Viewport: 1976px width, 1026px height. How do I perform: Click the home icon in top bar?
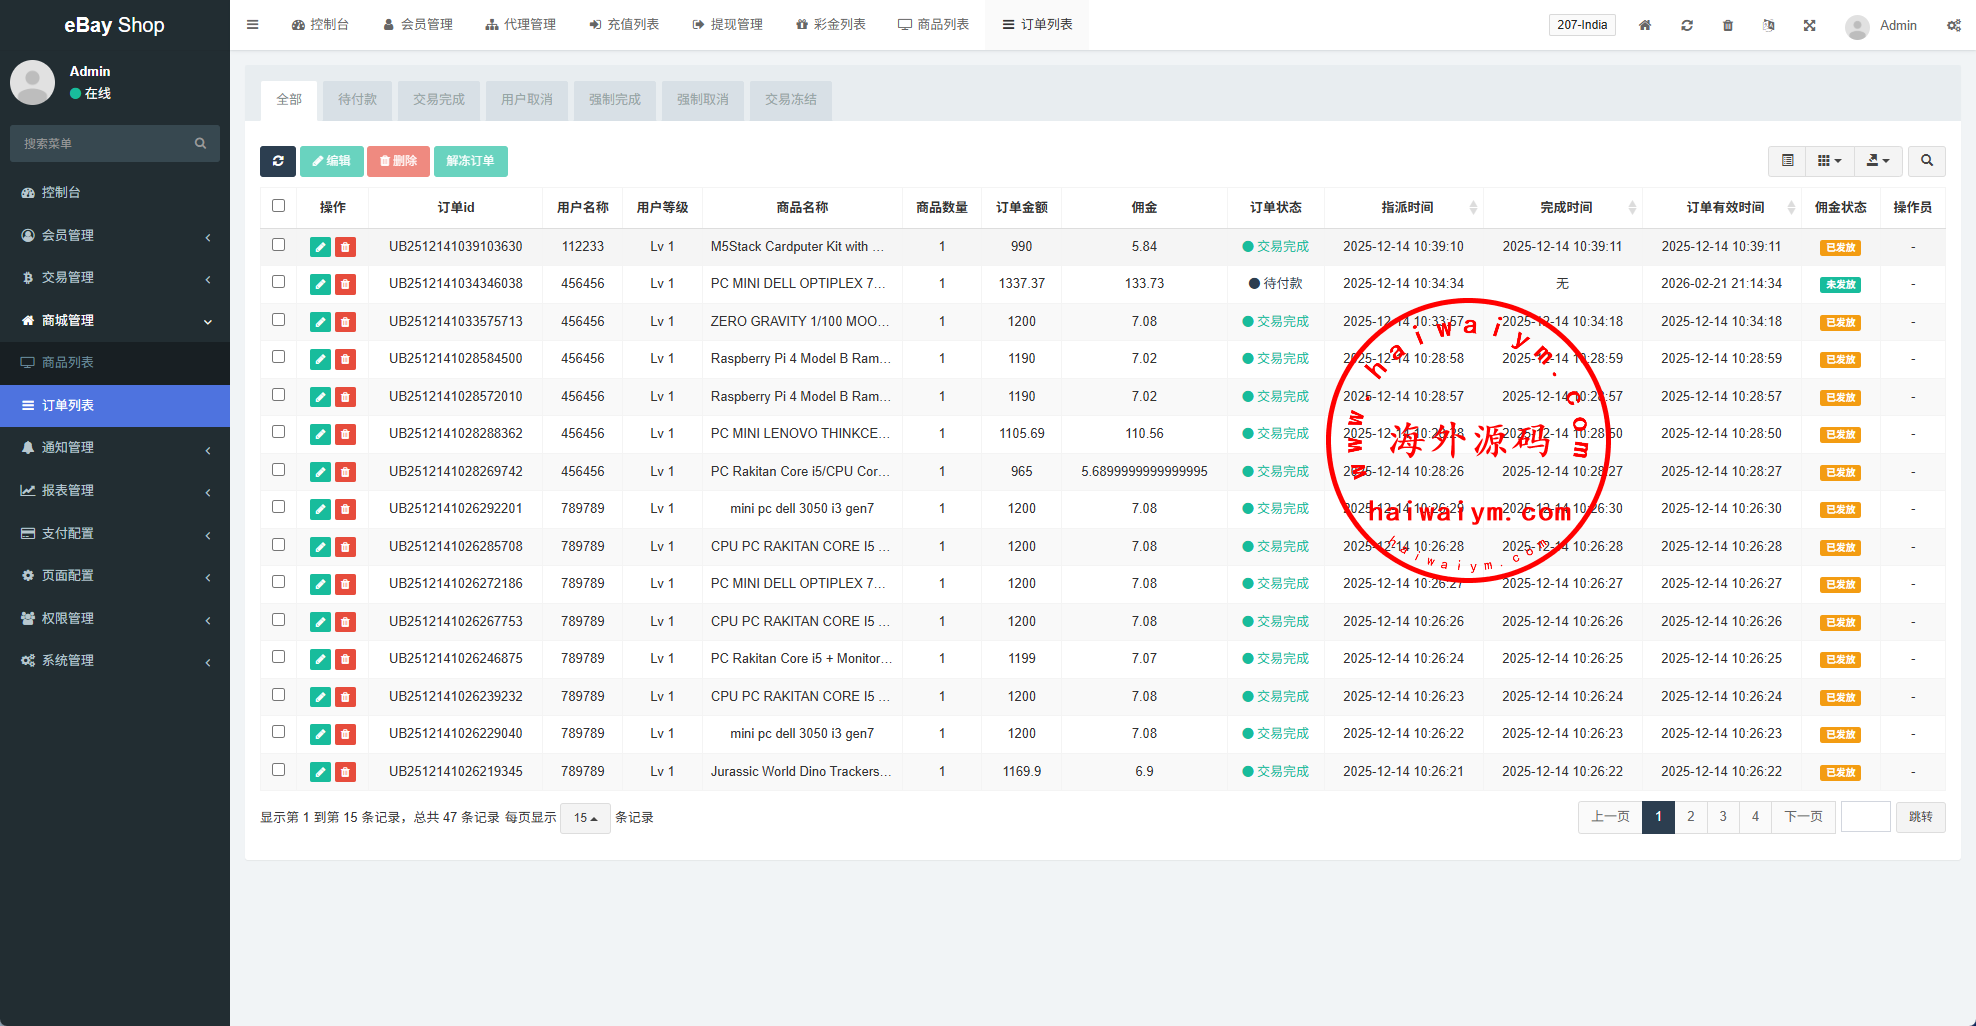pyautogui.click(x=1645, y=25)
